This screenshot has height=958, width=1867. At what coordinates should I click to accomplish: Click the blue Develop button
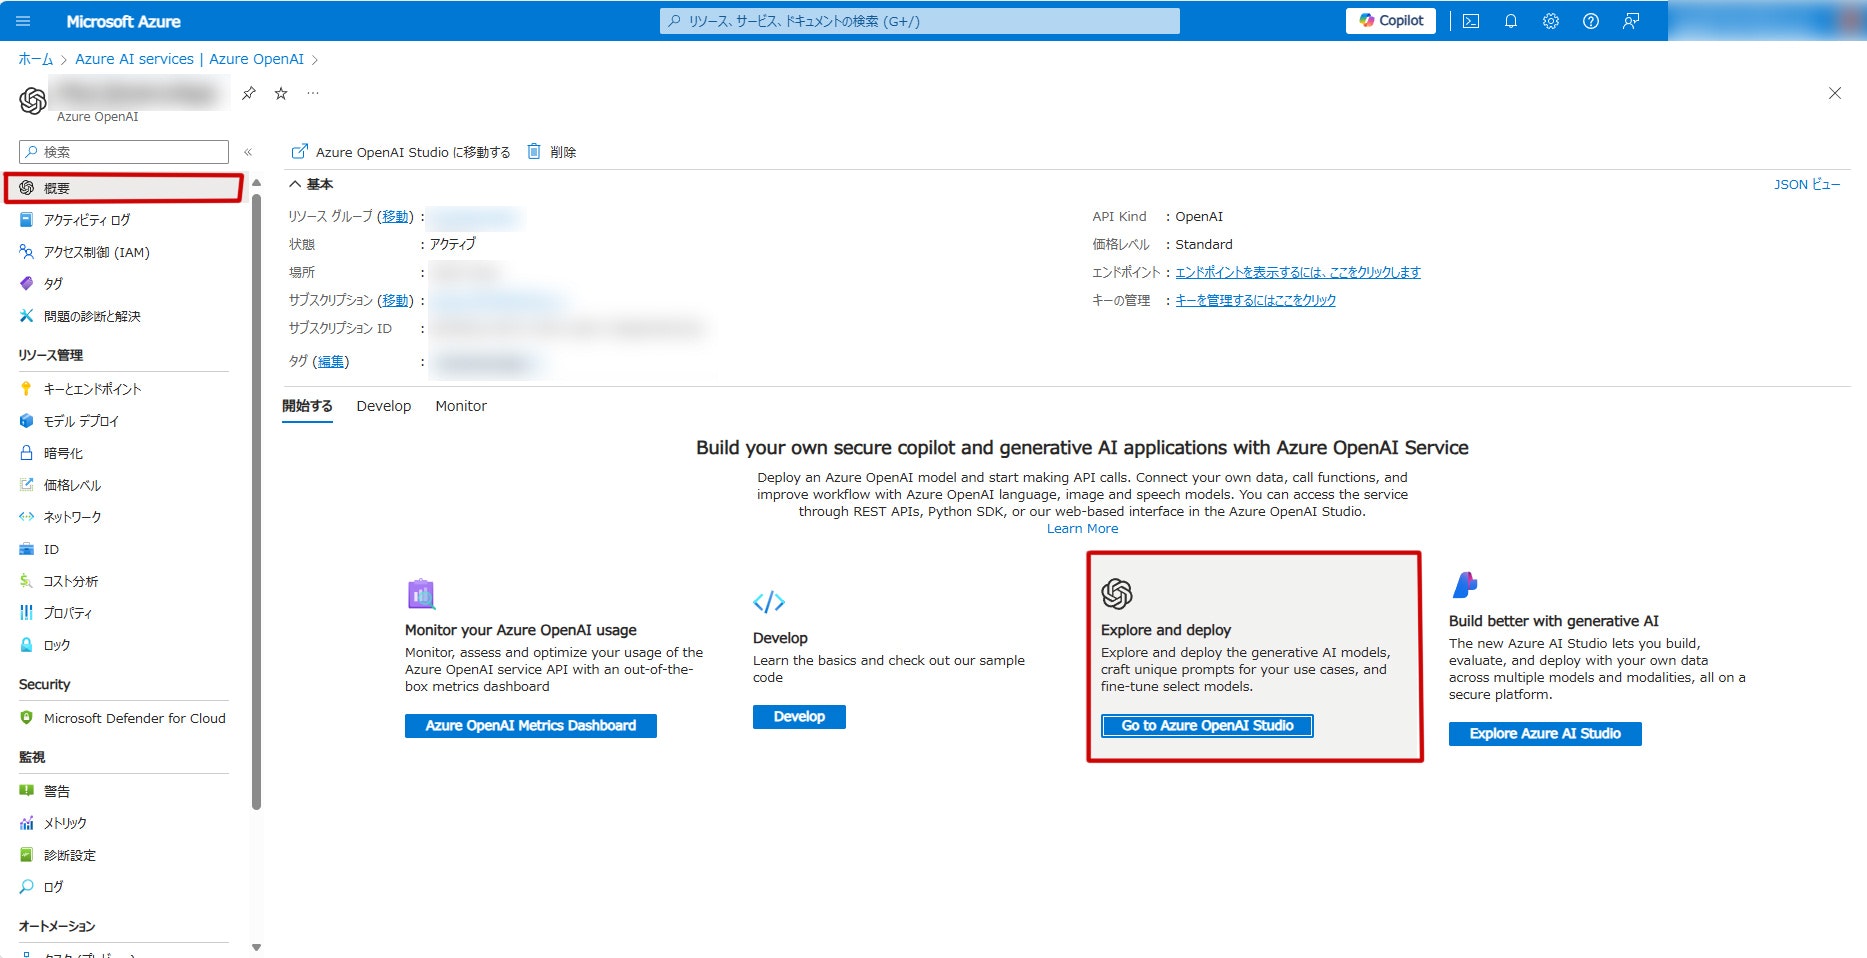[x=799, y=717]
